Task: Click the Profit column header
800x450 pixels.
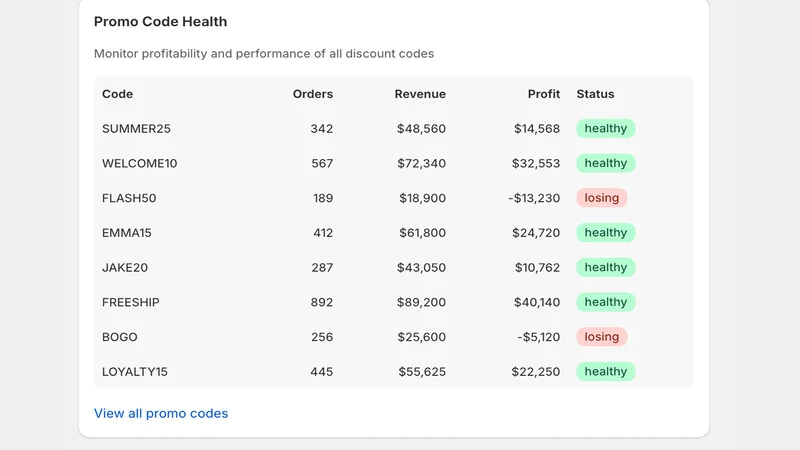Action: pos(544,94)
